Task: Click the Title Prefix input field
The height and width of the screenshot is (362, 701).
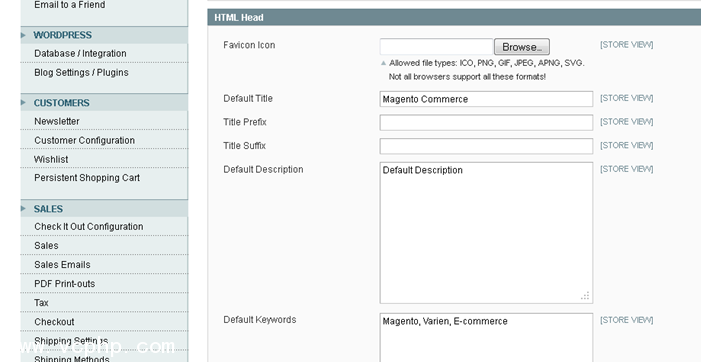Action: [486, 122]
